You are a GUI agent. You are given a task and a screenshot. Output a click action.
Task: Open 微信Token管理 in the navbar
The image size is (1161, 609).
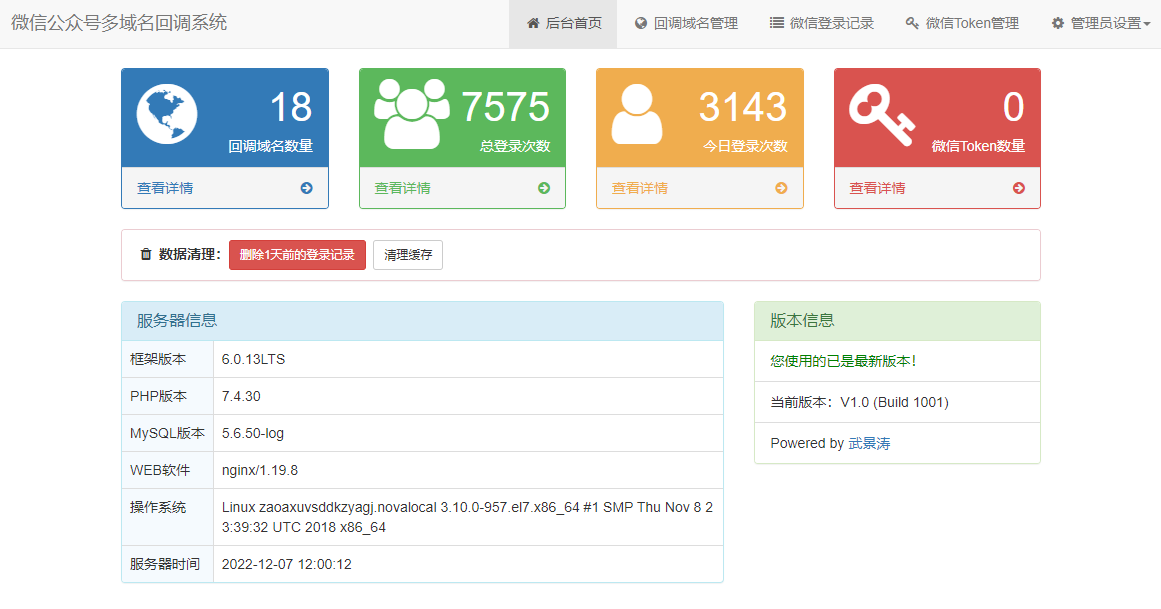click(x=962, y=23)
